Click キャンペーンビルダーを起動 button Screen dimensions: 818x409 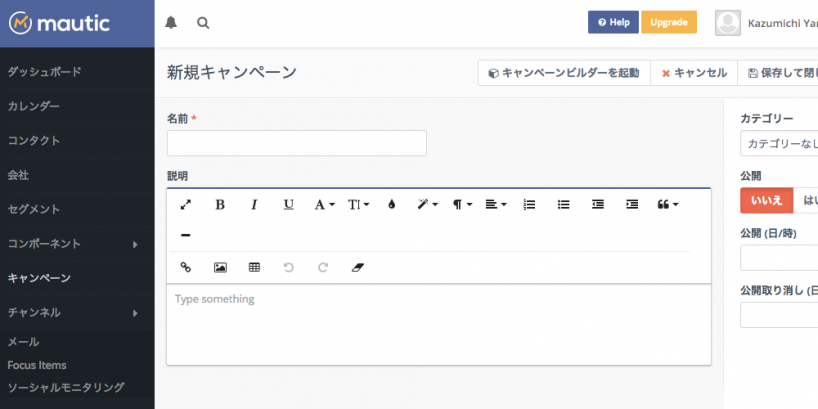click(564, 73)
